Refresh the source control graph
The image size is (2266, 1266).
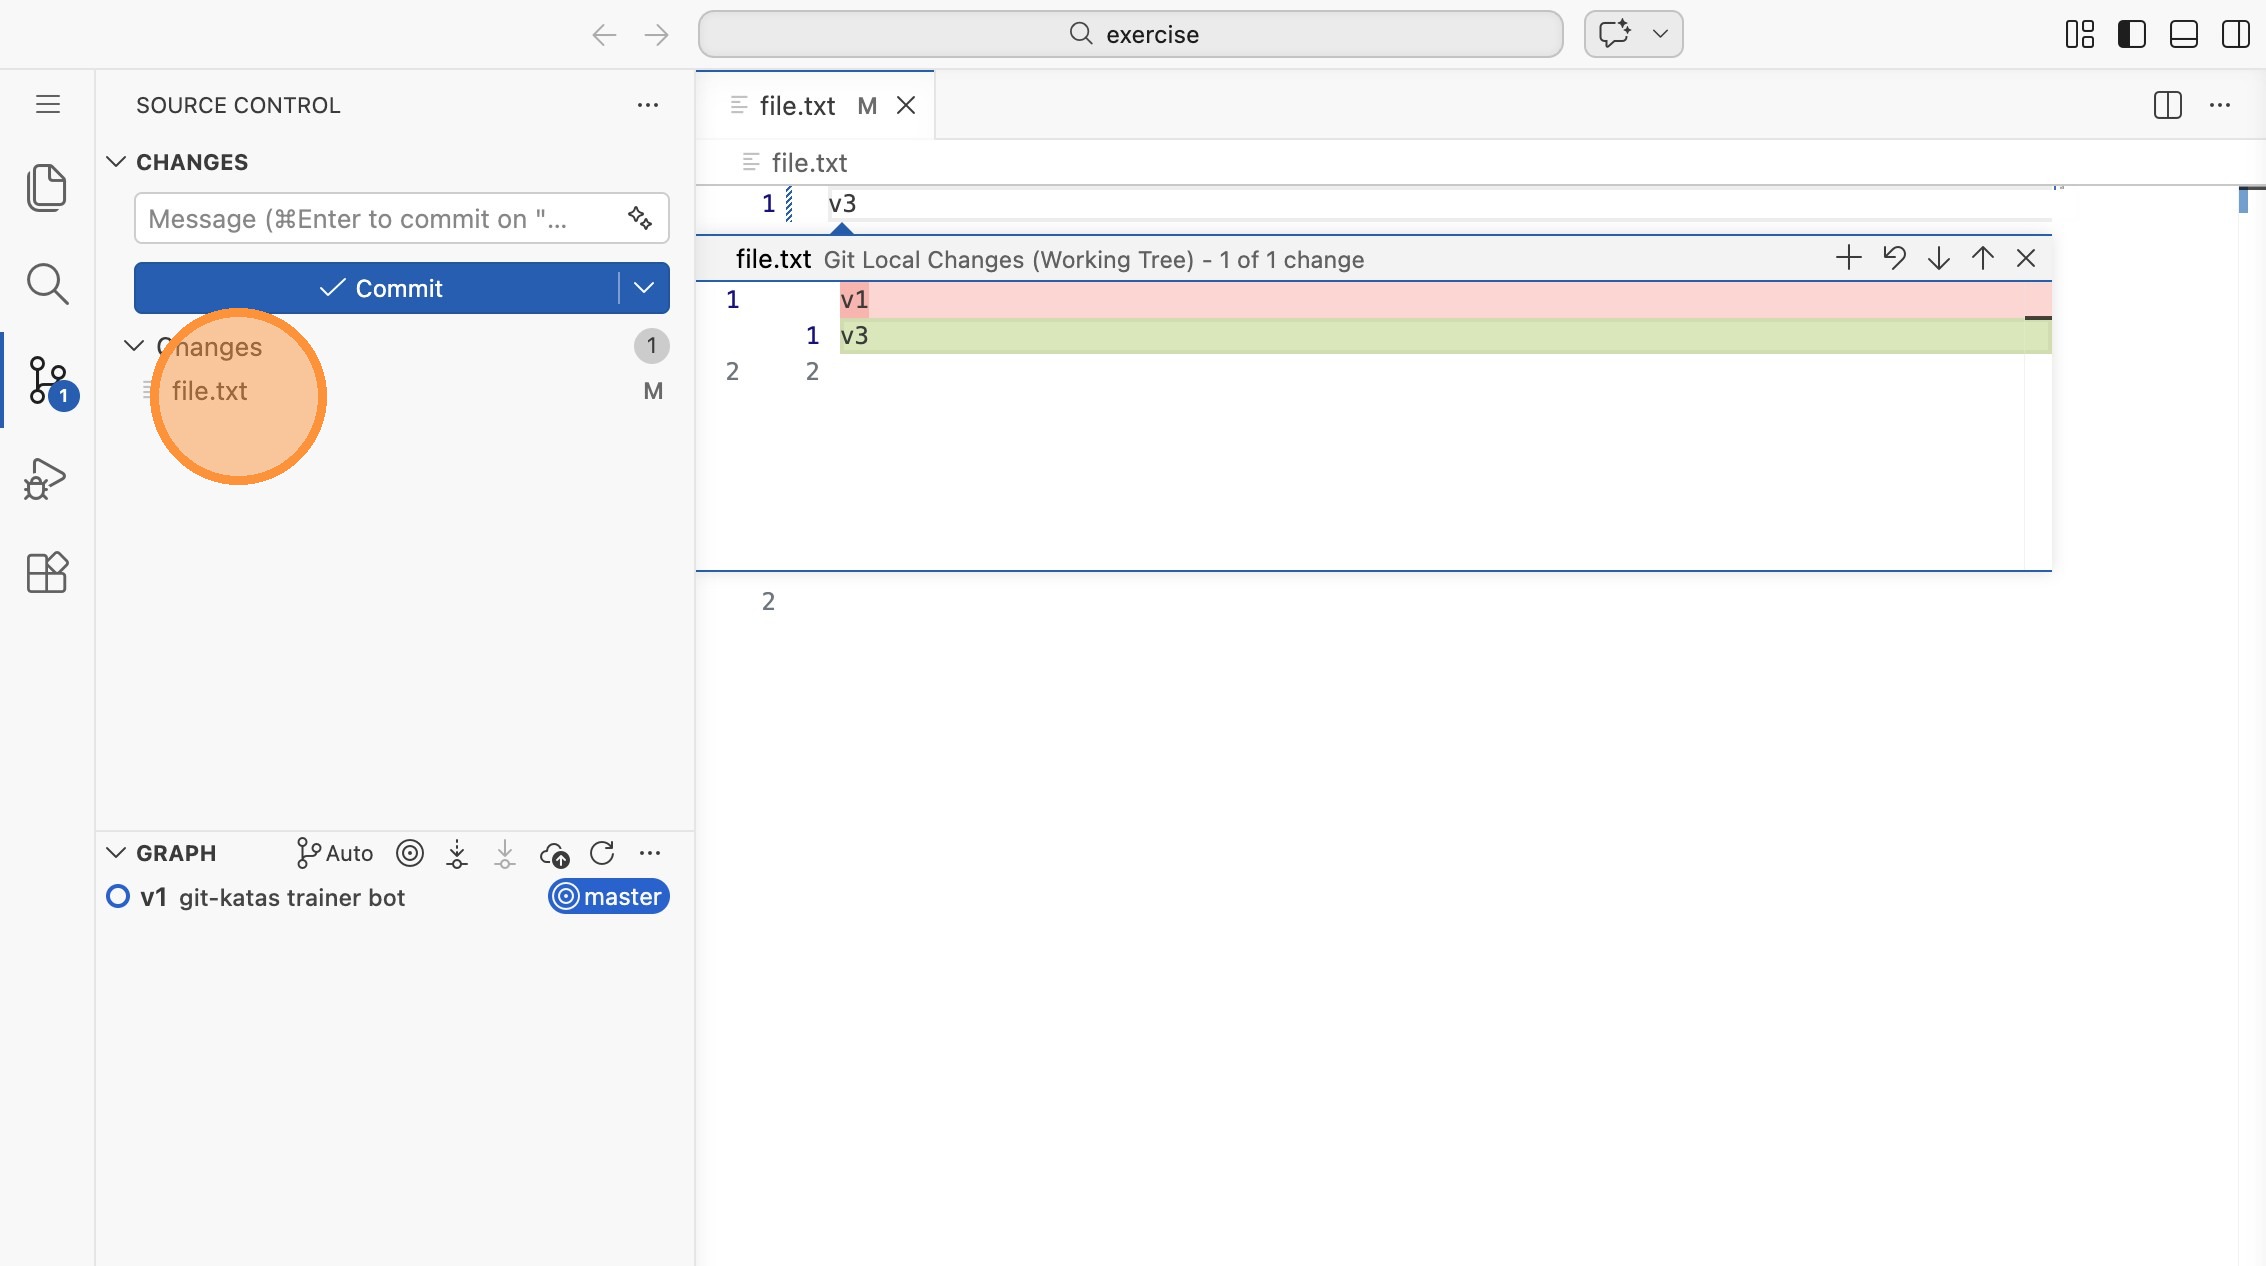(x=602, y=853)
